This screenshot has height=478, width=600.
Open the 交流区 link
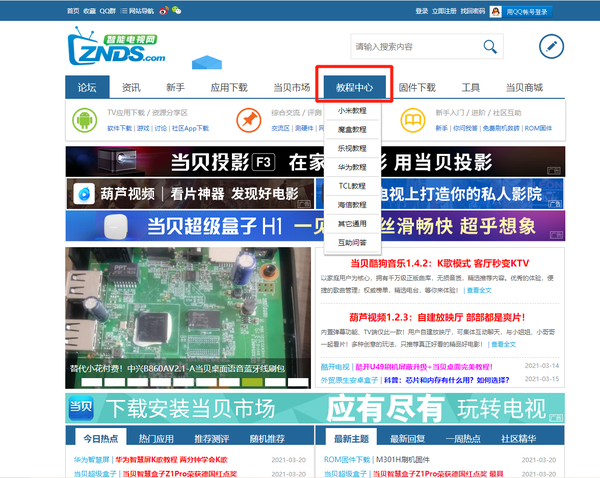point(280,128)
